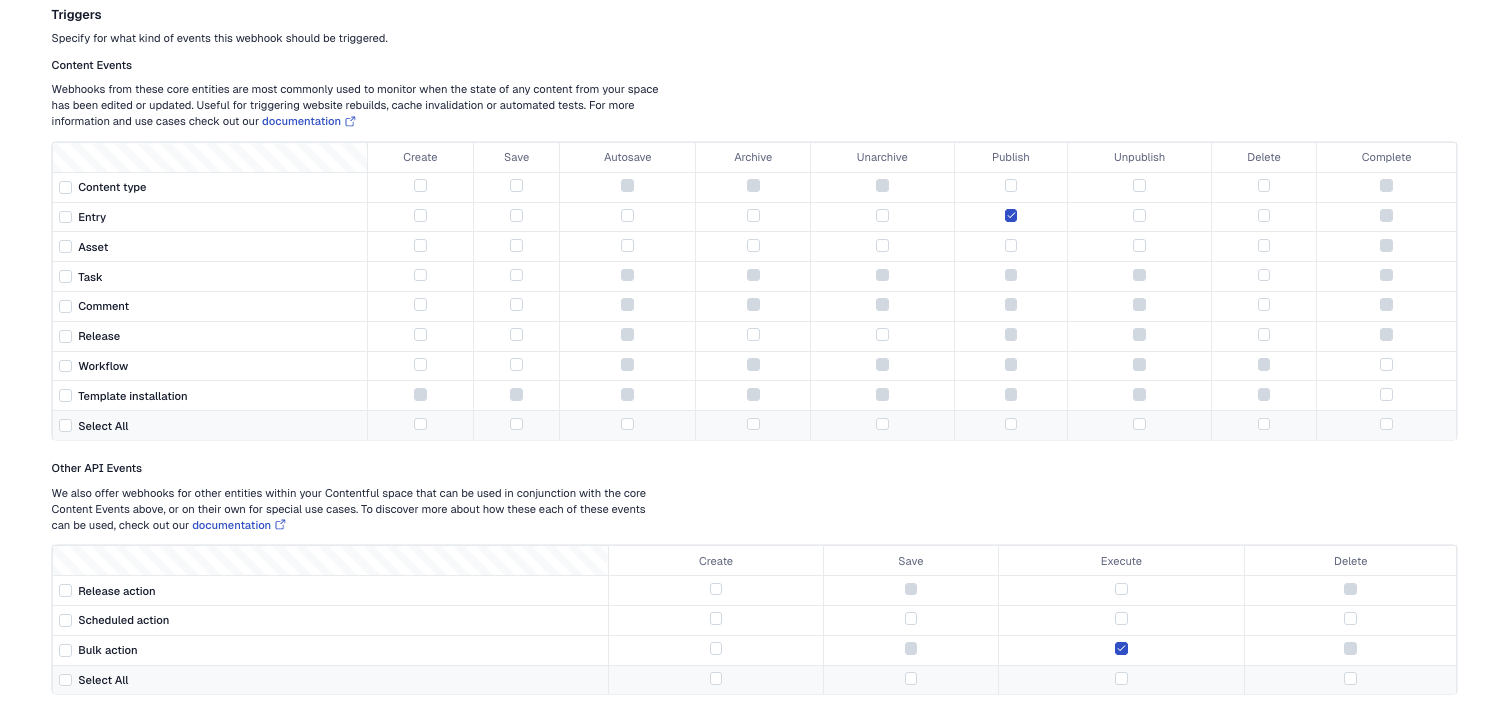Click external link icon beside Content Events documentation

tap(350, 122)
